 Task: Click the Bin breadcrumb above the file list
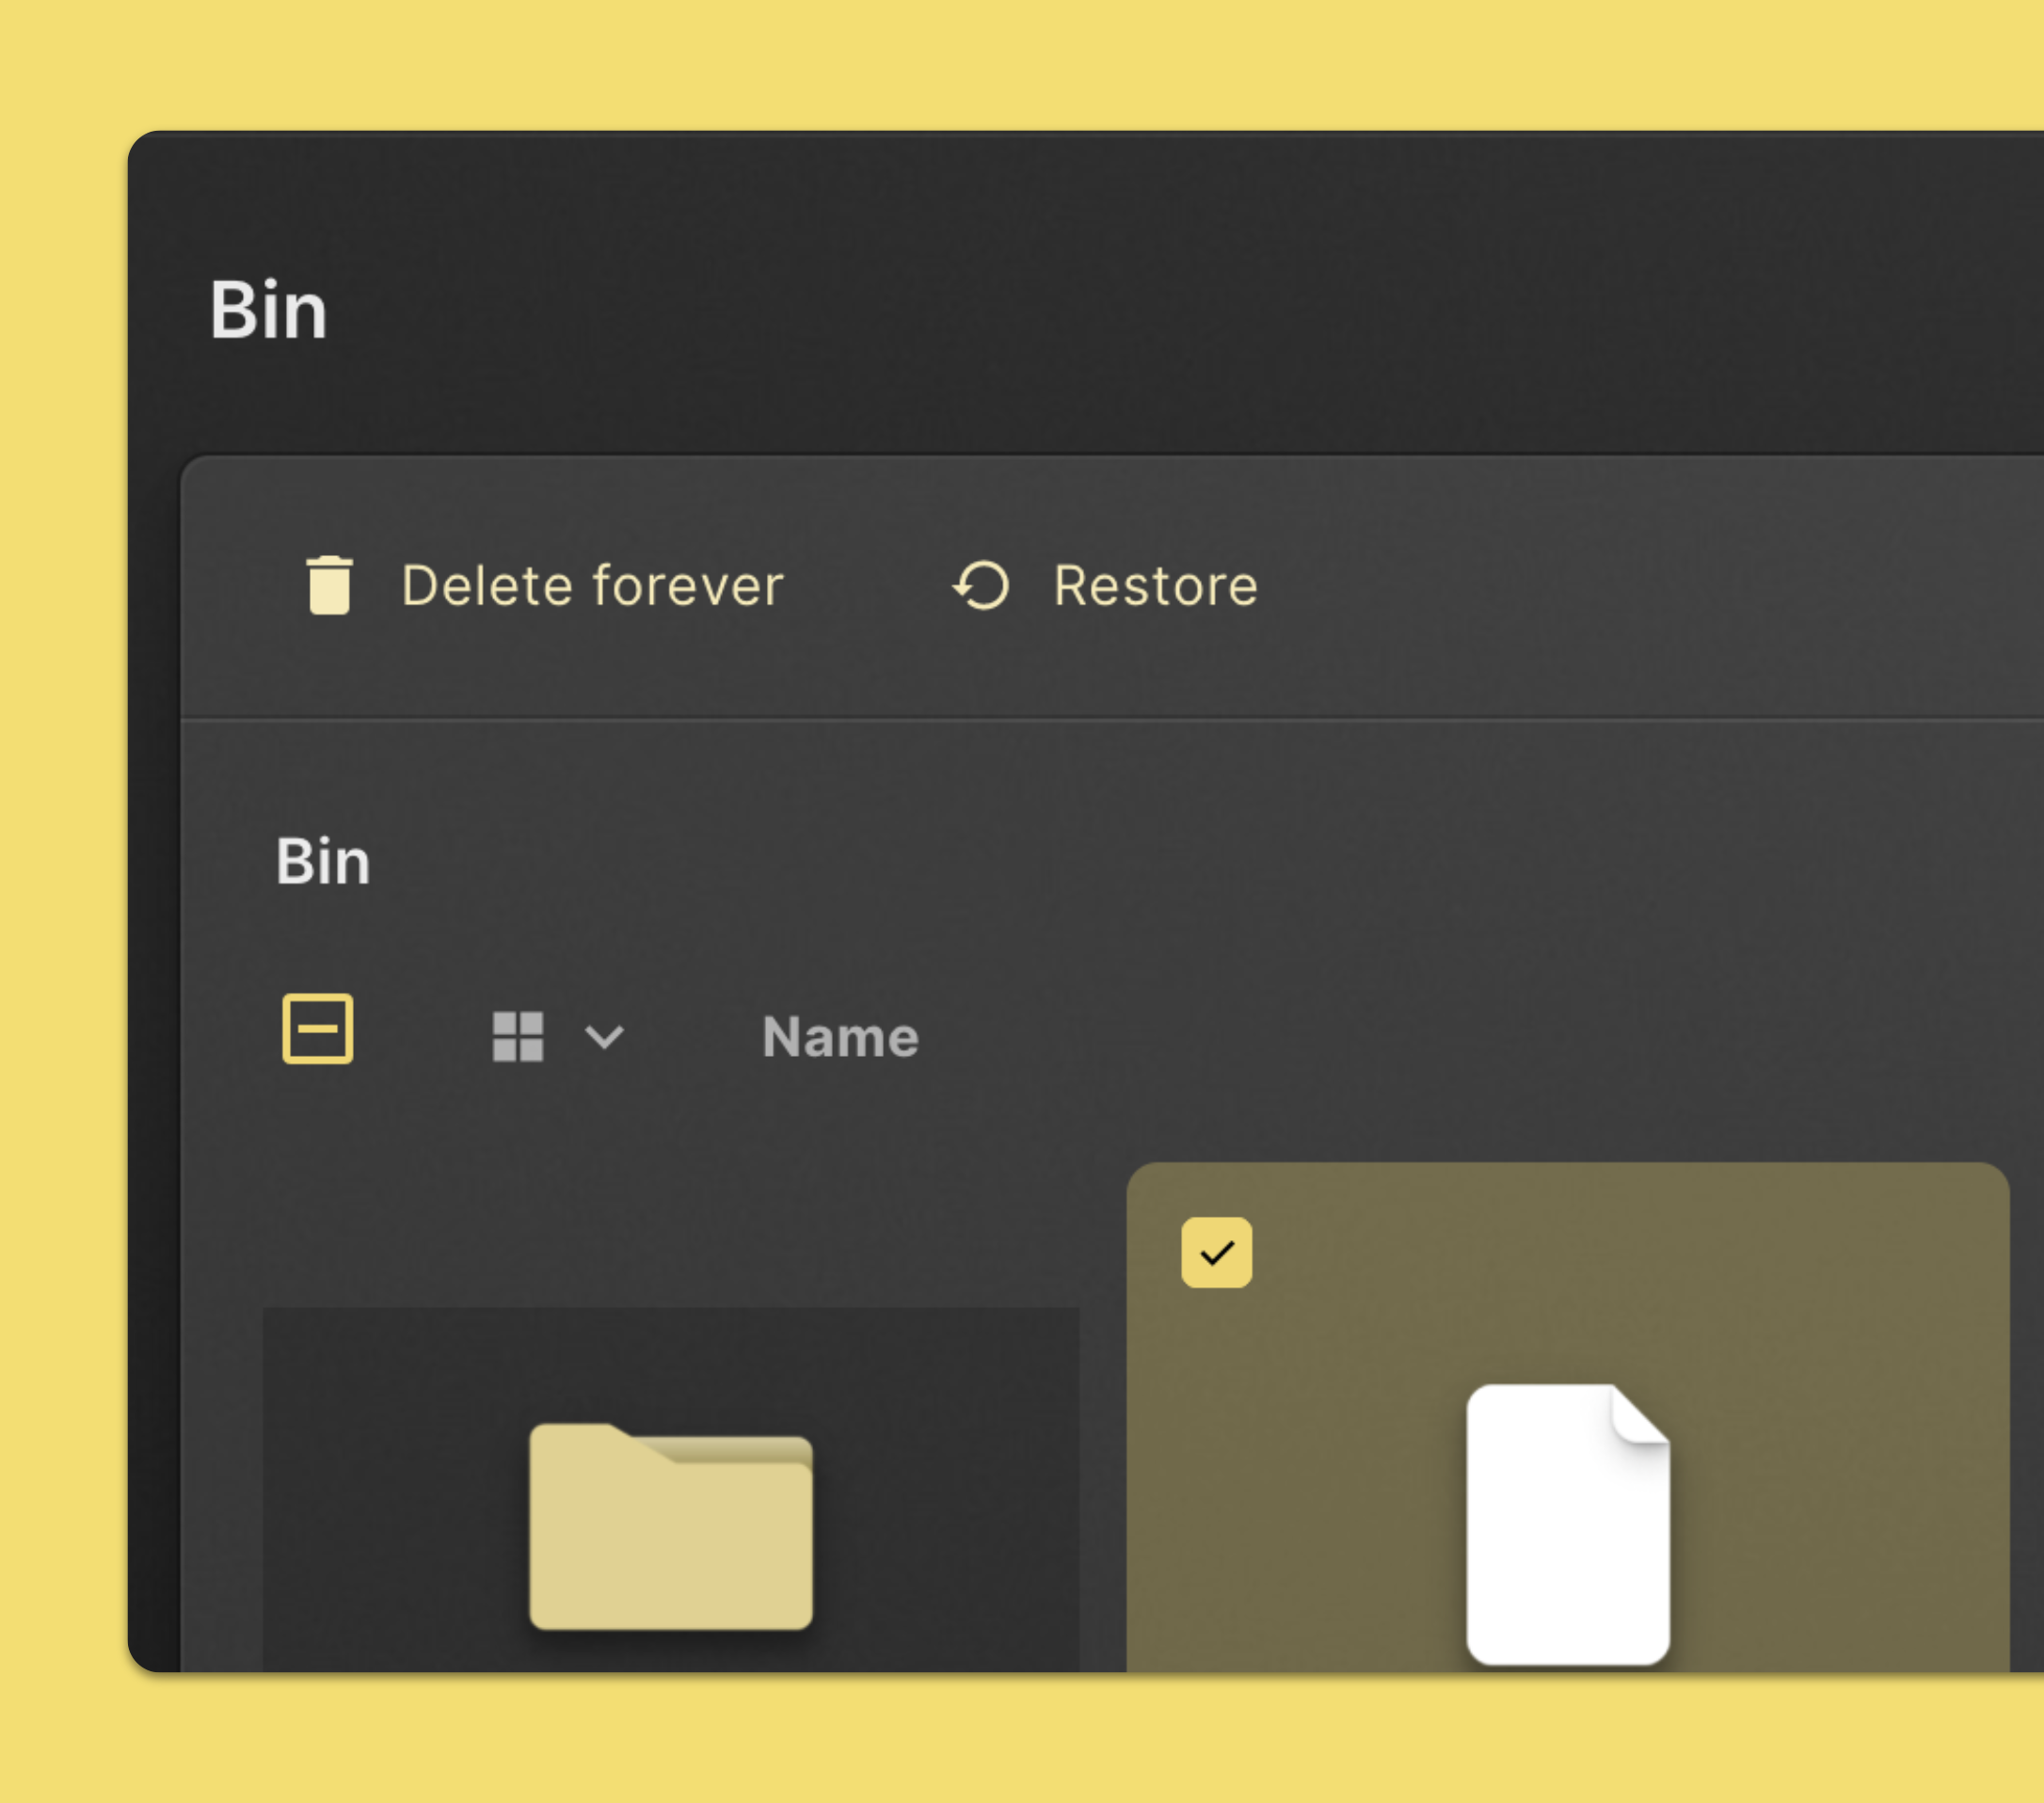(323, 861)
